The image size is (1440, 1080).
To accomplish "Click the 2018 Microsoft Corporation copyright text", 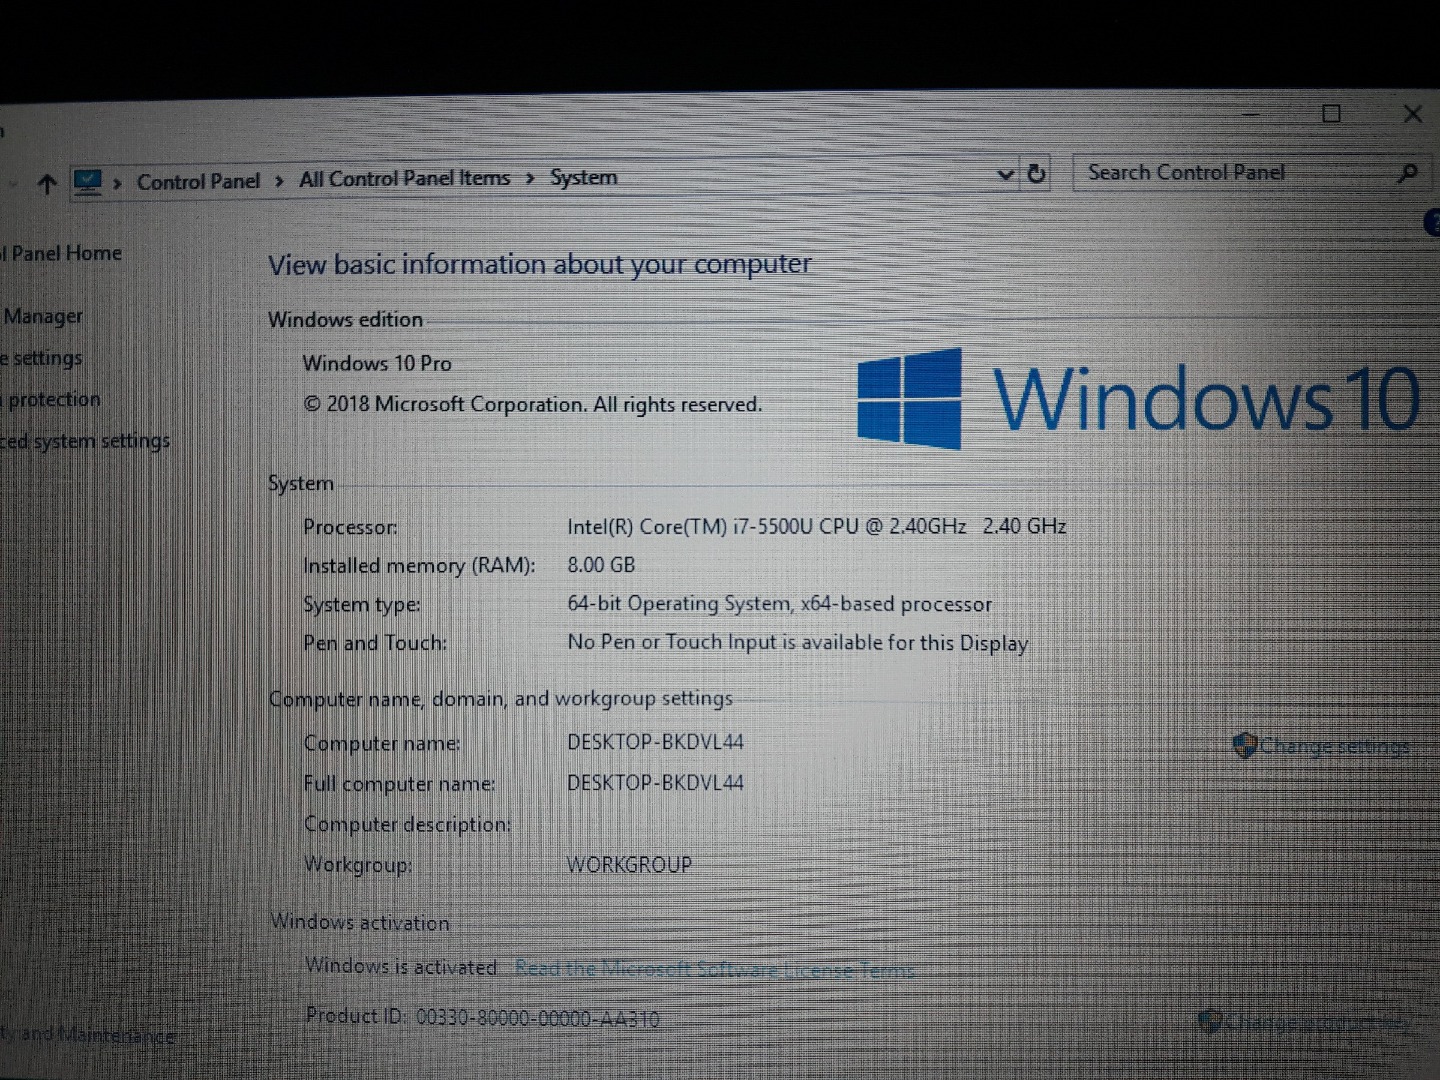I will (x=532, y=404).
